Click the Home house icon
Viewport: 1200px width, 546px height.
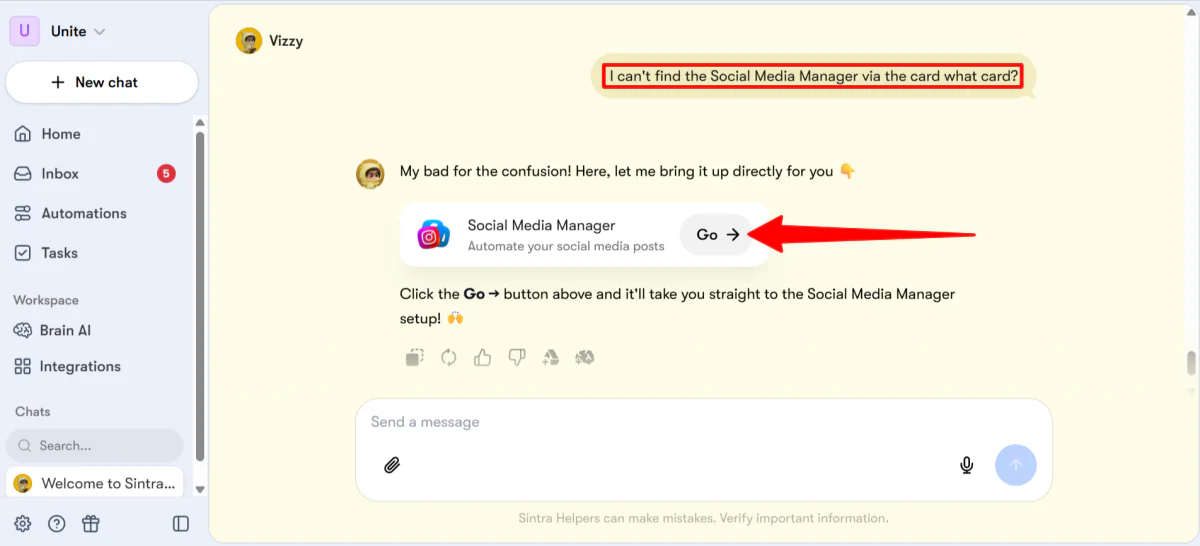click(x=23, y=134)
